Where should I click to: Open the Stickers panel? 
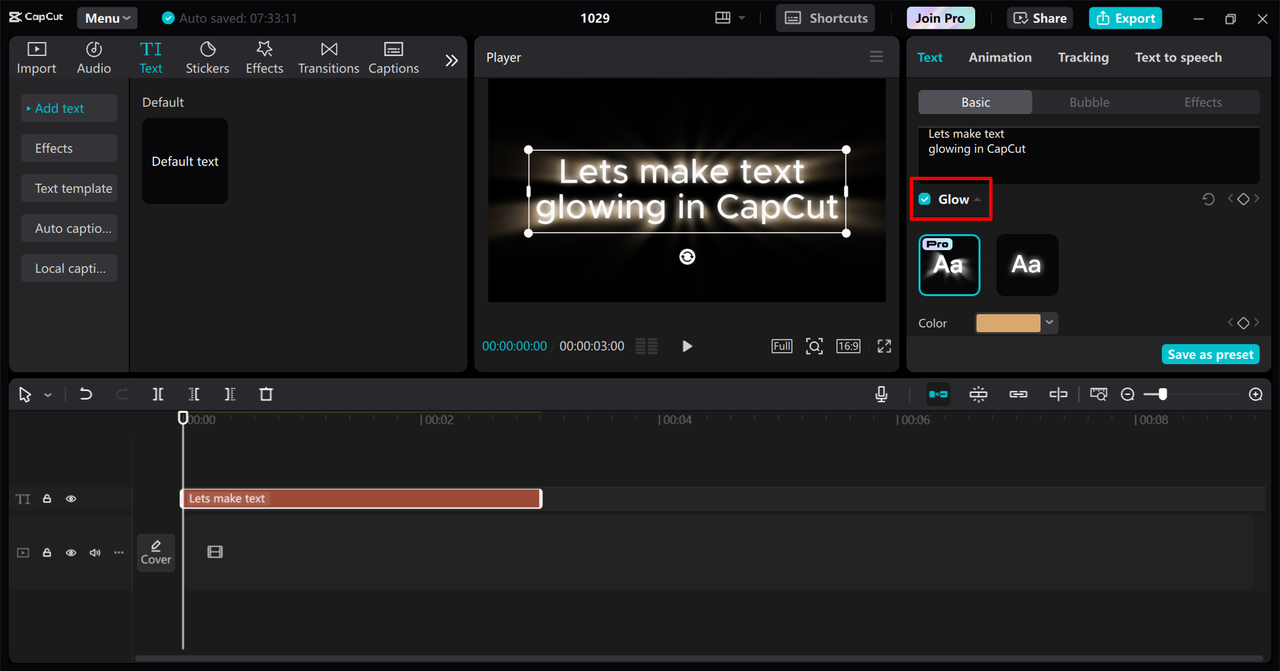[207, 58]
